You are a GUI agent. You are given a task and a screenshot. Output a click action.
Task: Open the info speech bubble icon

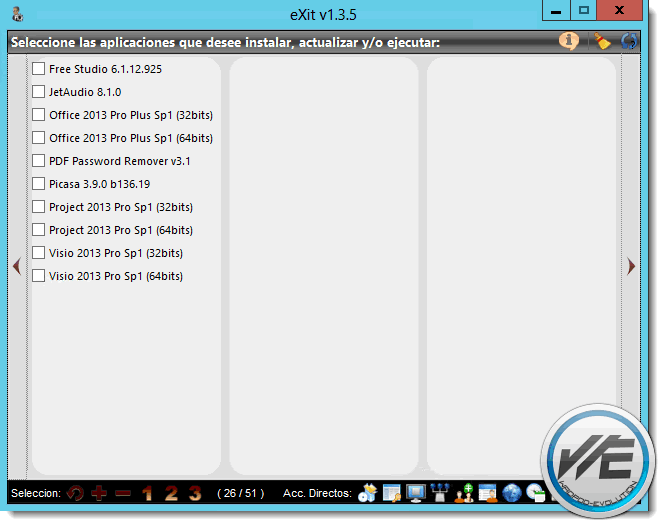(569, 42)
